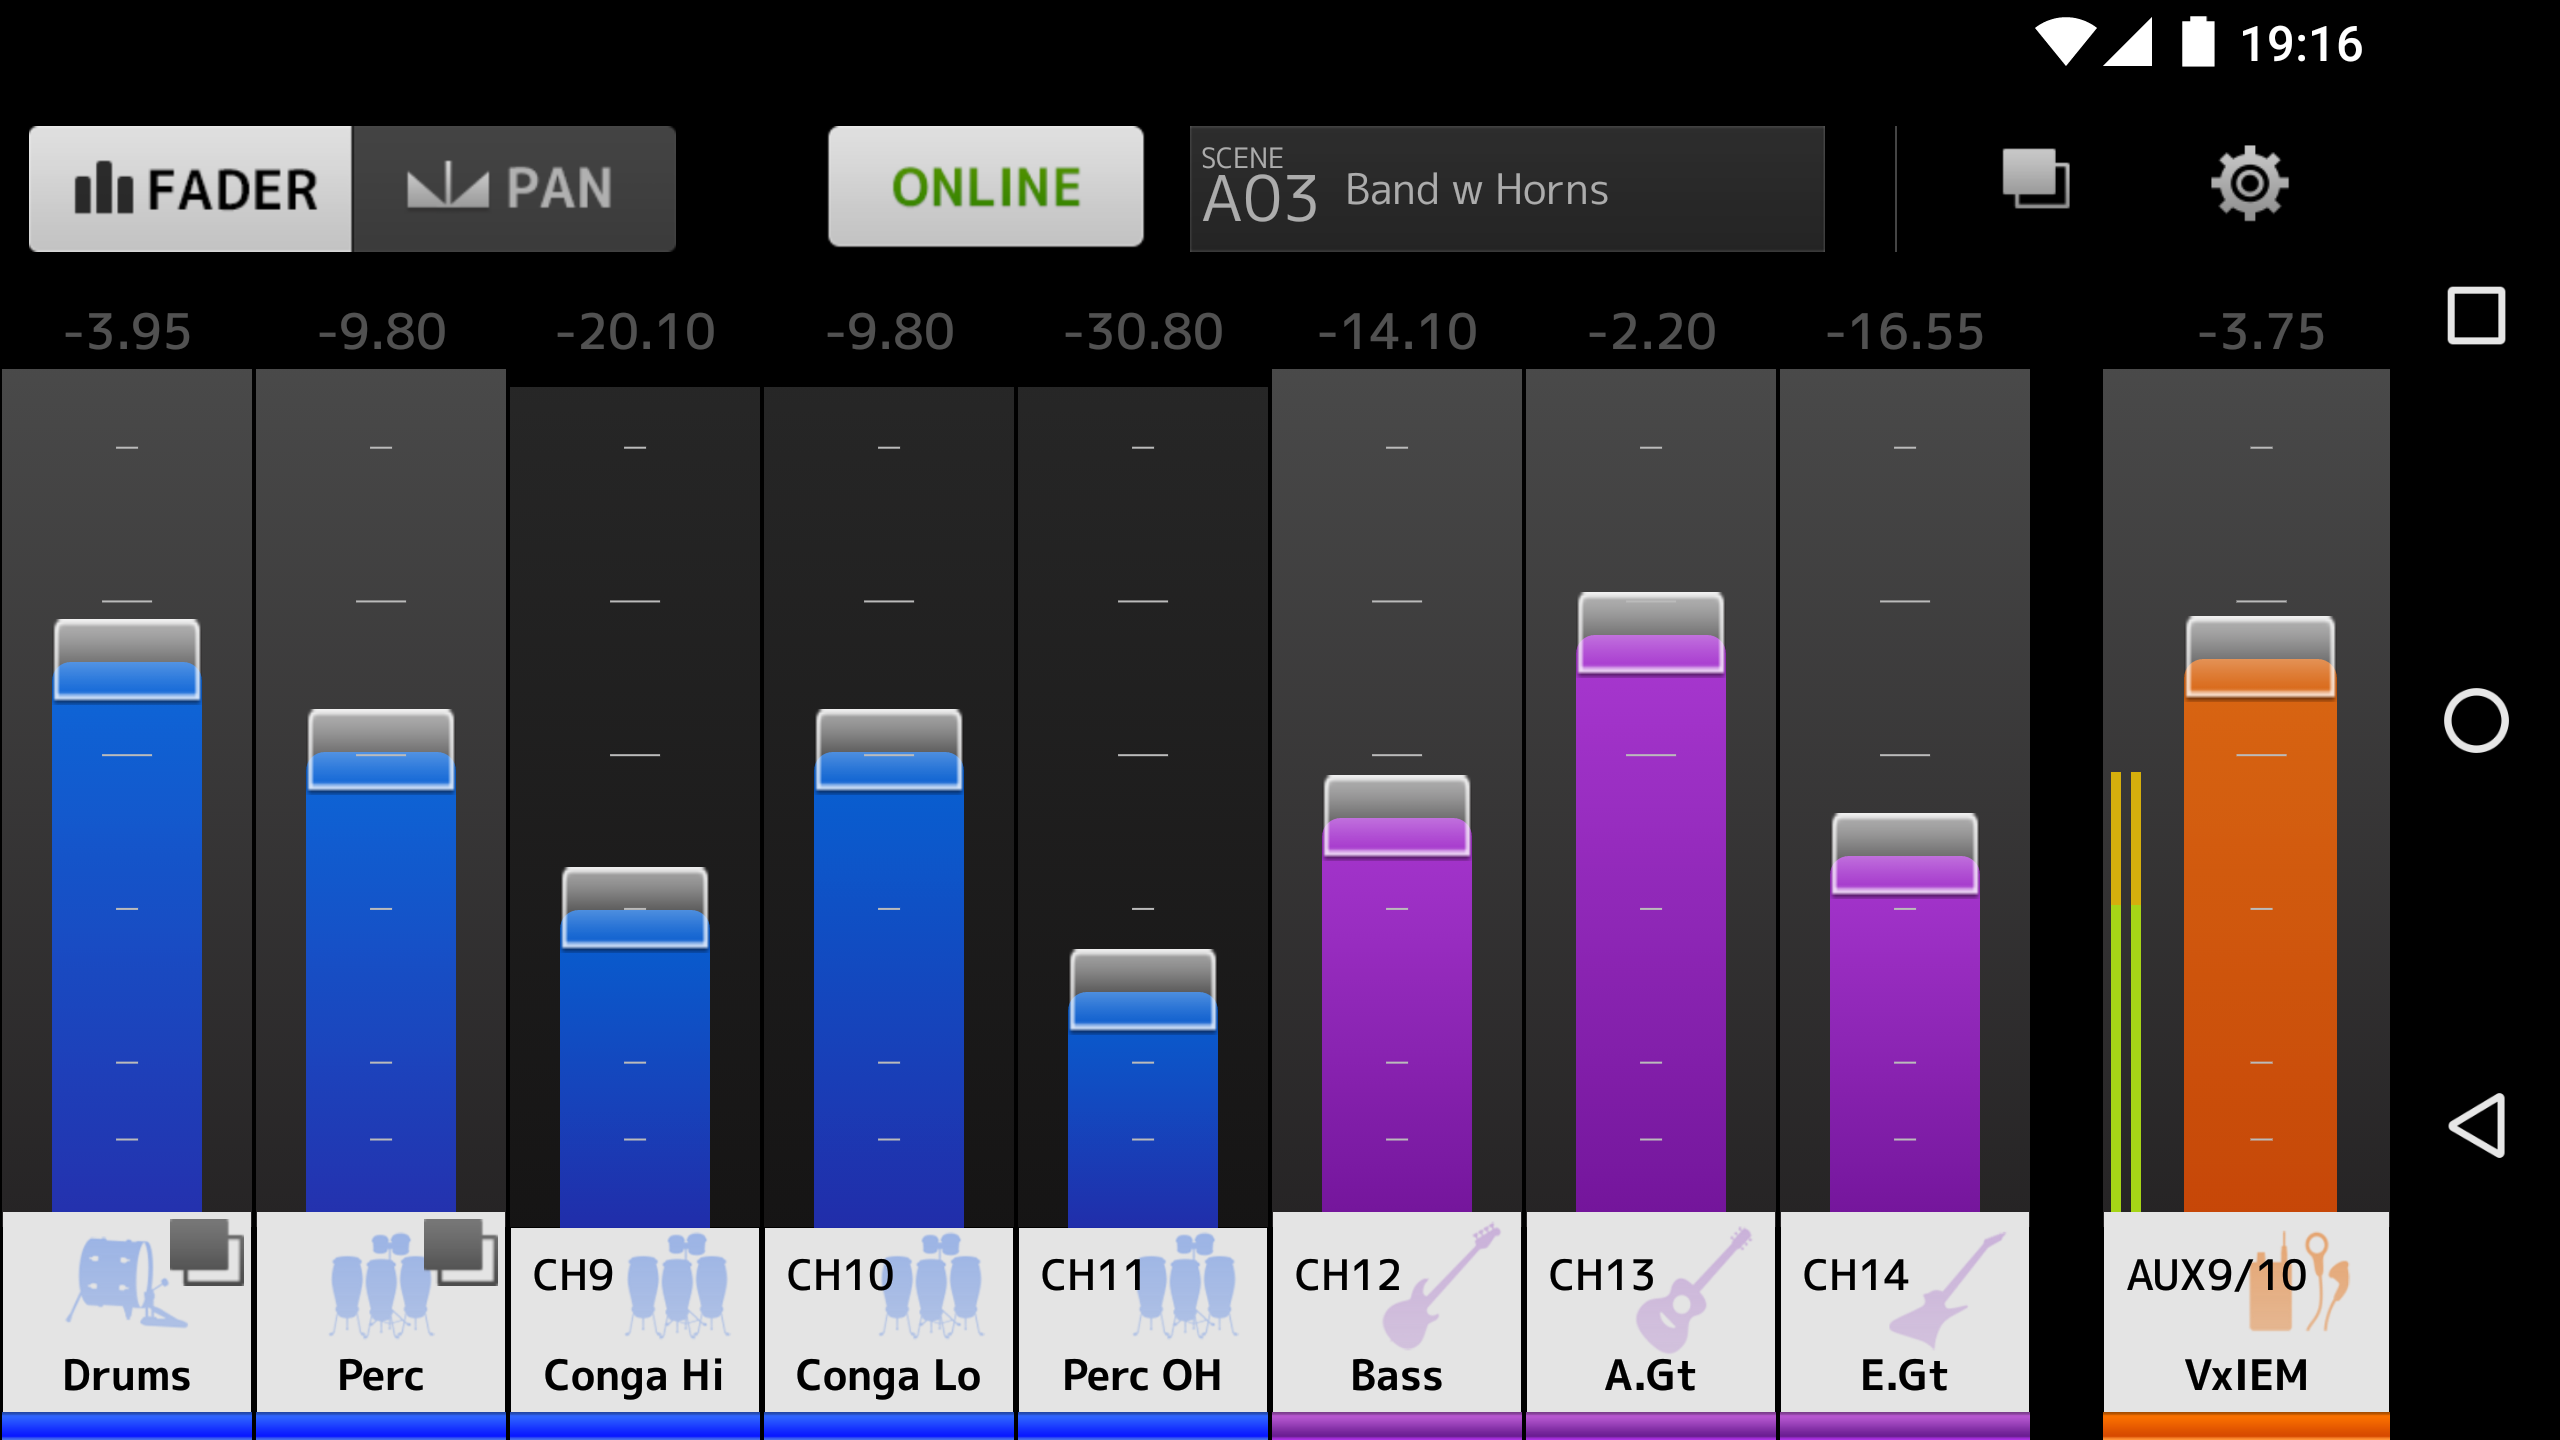Image resolution: width=2560 pixels, height=1440 pixels.
Task: Switch to the PAN view tab
Action: click(514, 188)
